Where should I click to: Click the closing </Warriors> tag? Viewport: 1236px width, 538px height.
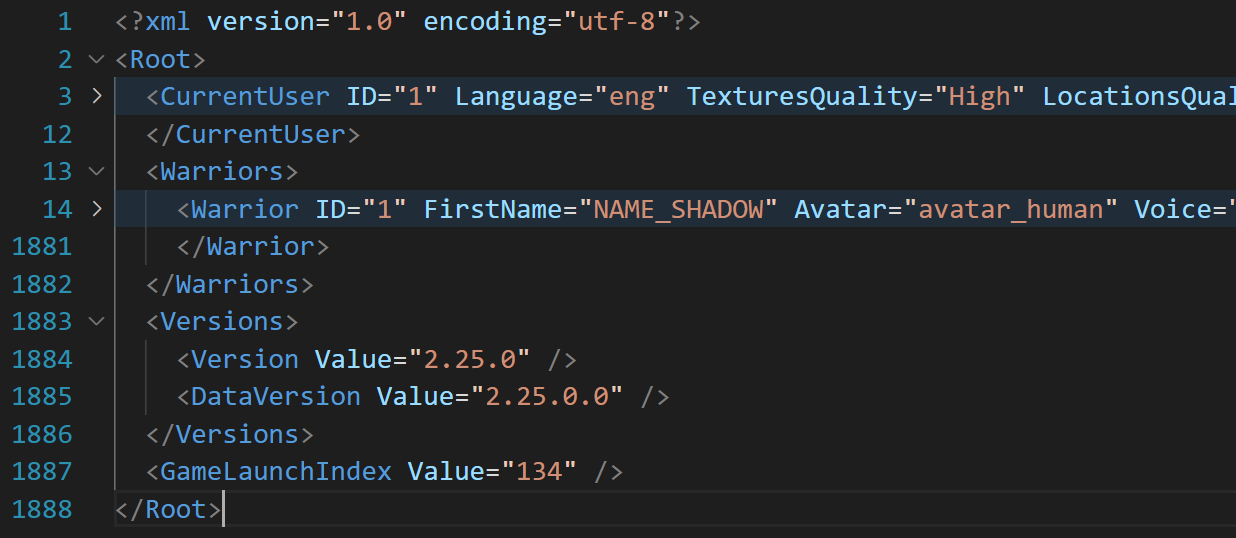(x=229, y=284)
